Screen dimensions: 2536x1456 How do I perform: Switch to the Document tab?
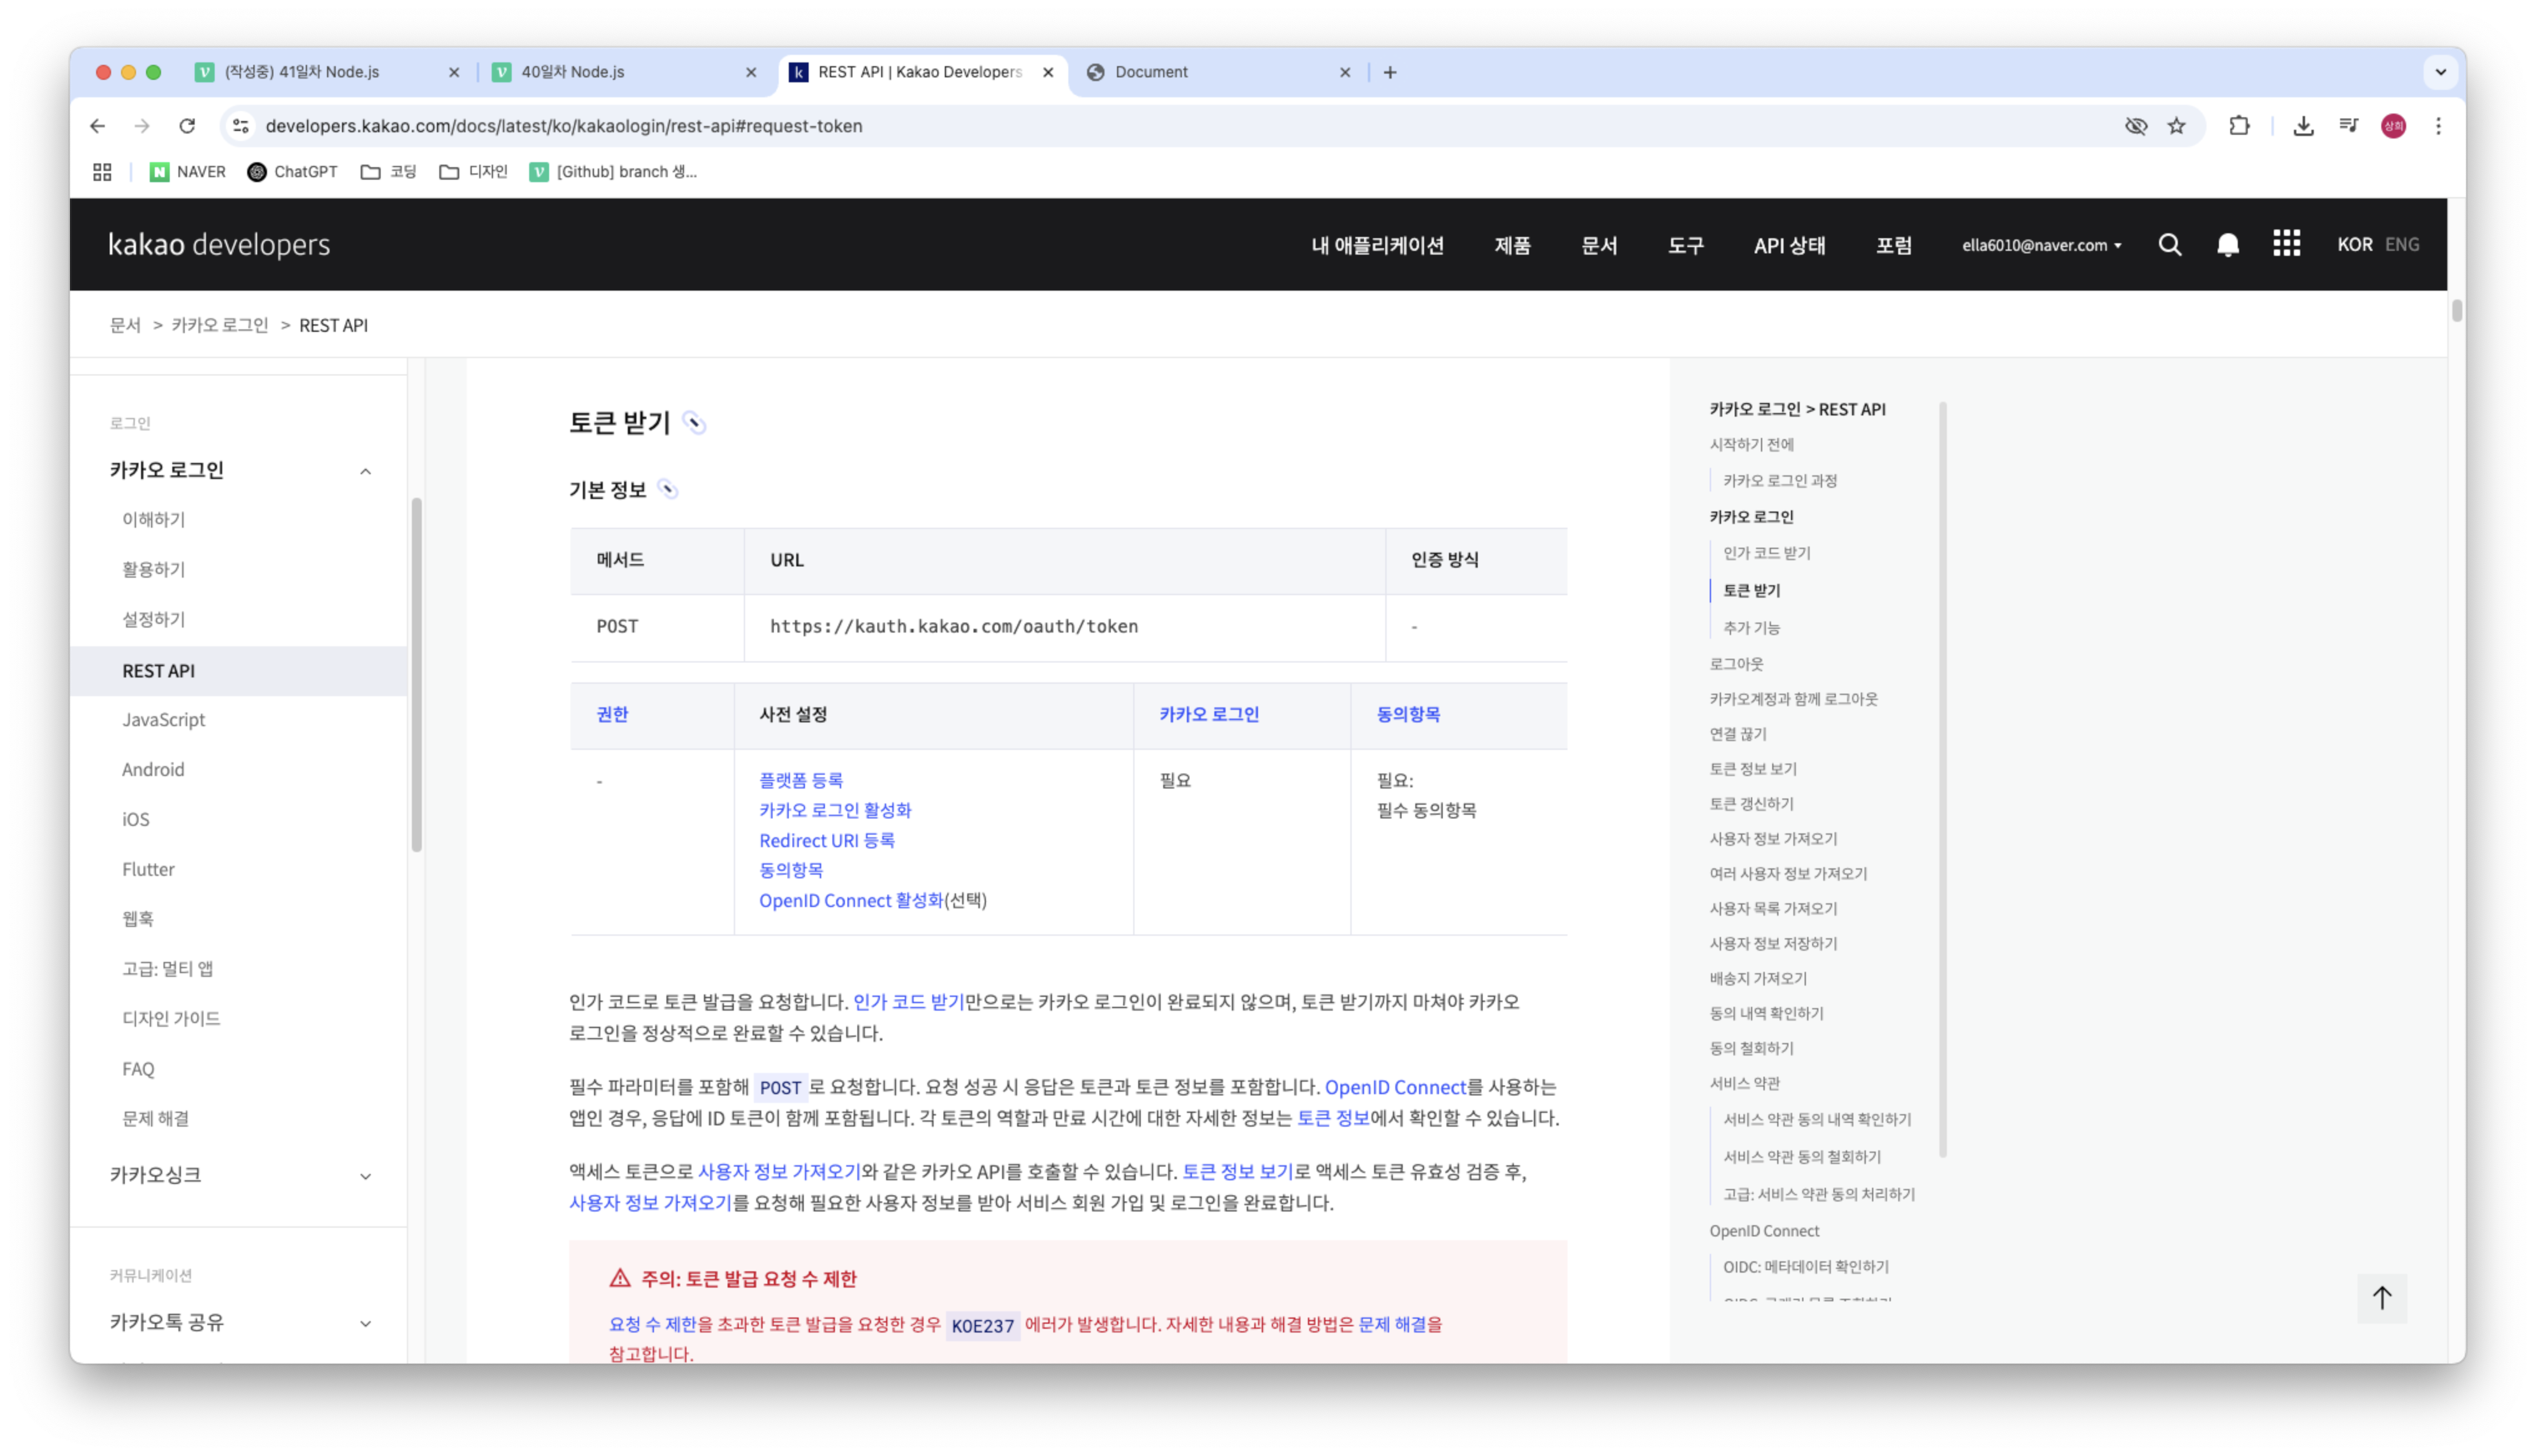(1221, 72)
